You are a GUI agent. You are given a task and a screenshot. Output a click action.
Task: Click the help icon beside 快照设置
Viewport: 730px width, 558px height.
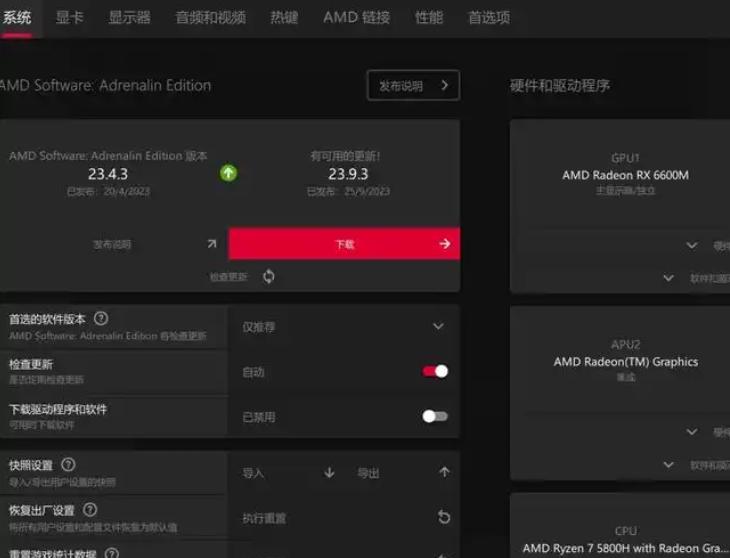(68, 464)
